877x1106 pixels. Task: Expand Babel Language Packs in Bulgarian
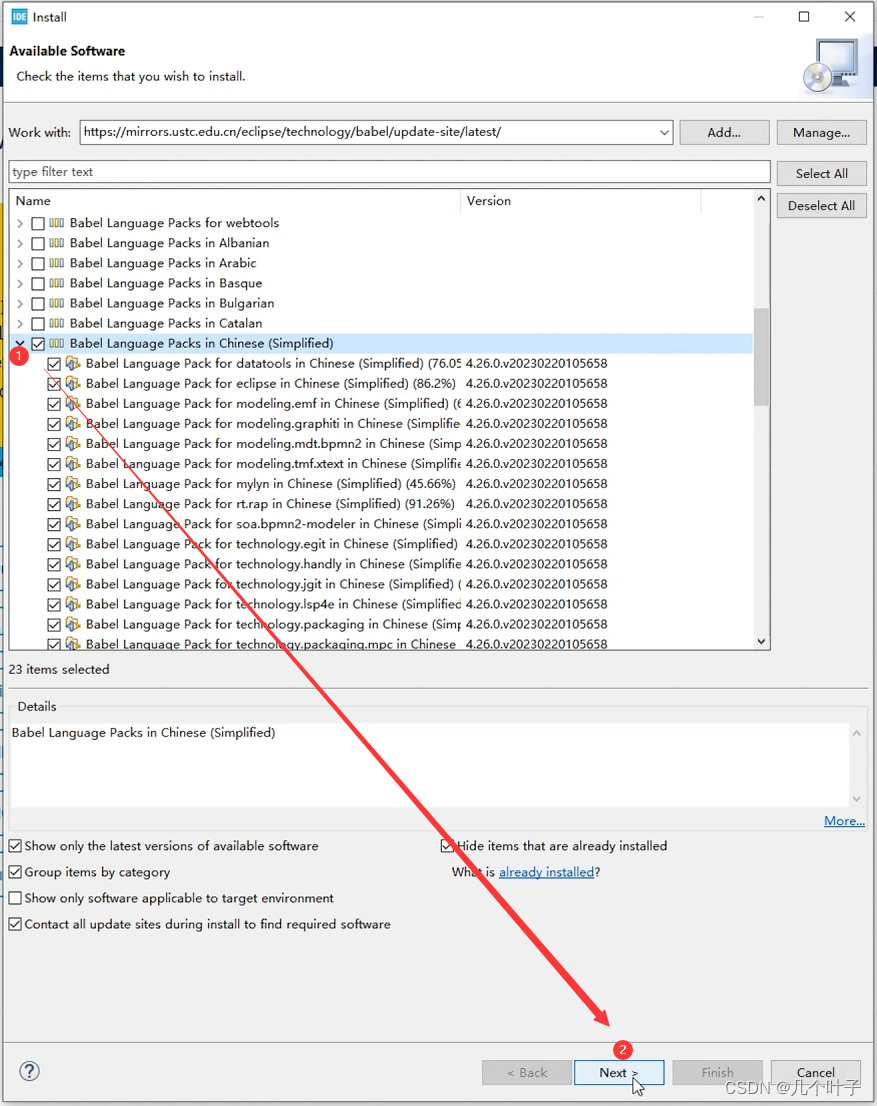click(20, 303)
